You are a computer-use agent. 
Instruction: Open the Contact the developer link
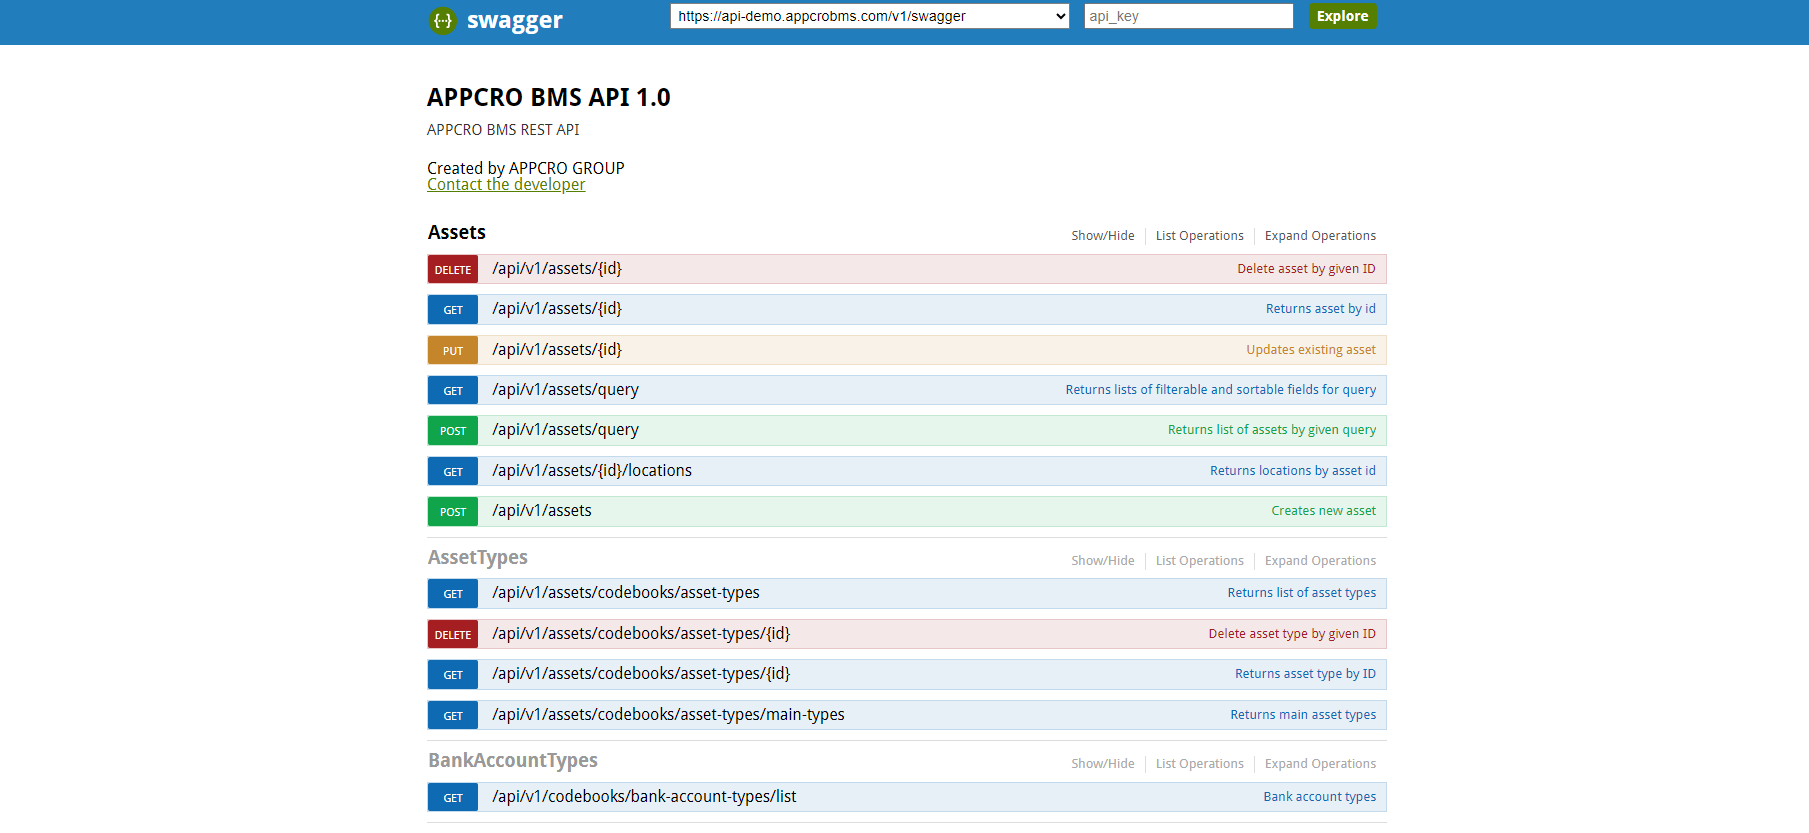[x=506, y=185]
